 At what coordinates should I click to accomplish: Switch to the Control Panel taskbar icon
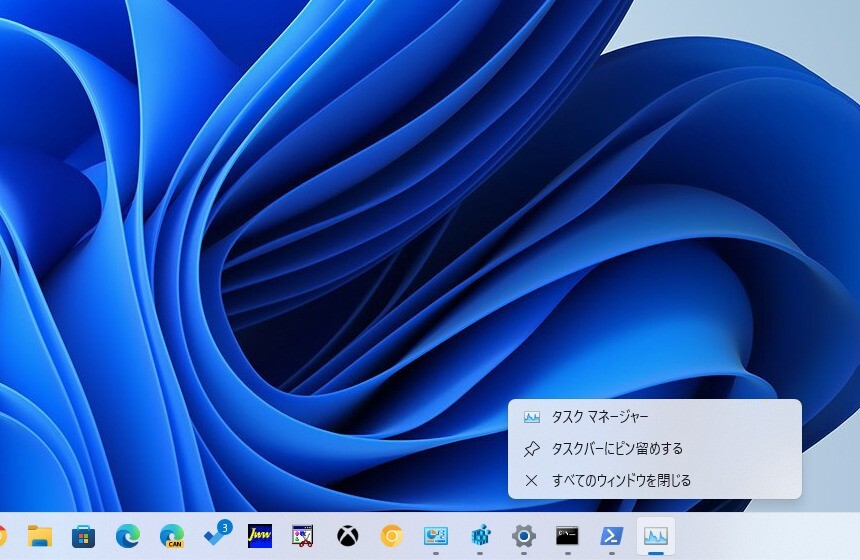(435, 536)
